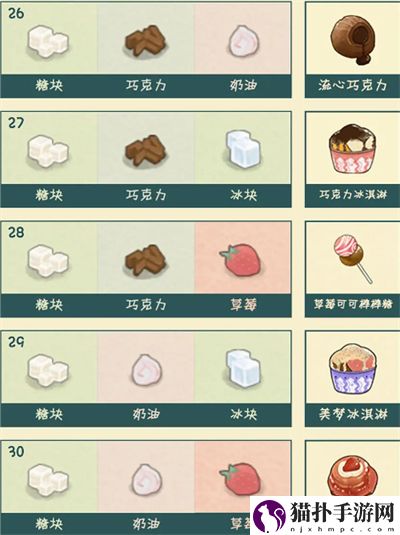This screenshot has height=535, width=400.
Task: Select the chocolate icon in recipe 26
Action: pyautogui.click(x=145, y=41)
